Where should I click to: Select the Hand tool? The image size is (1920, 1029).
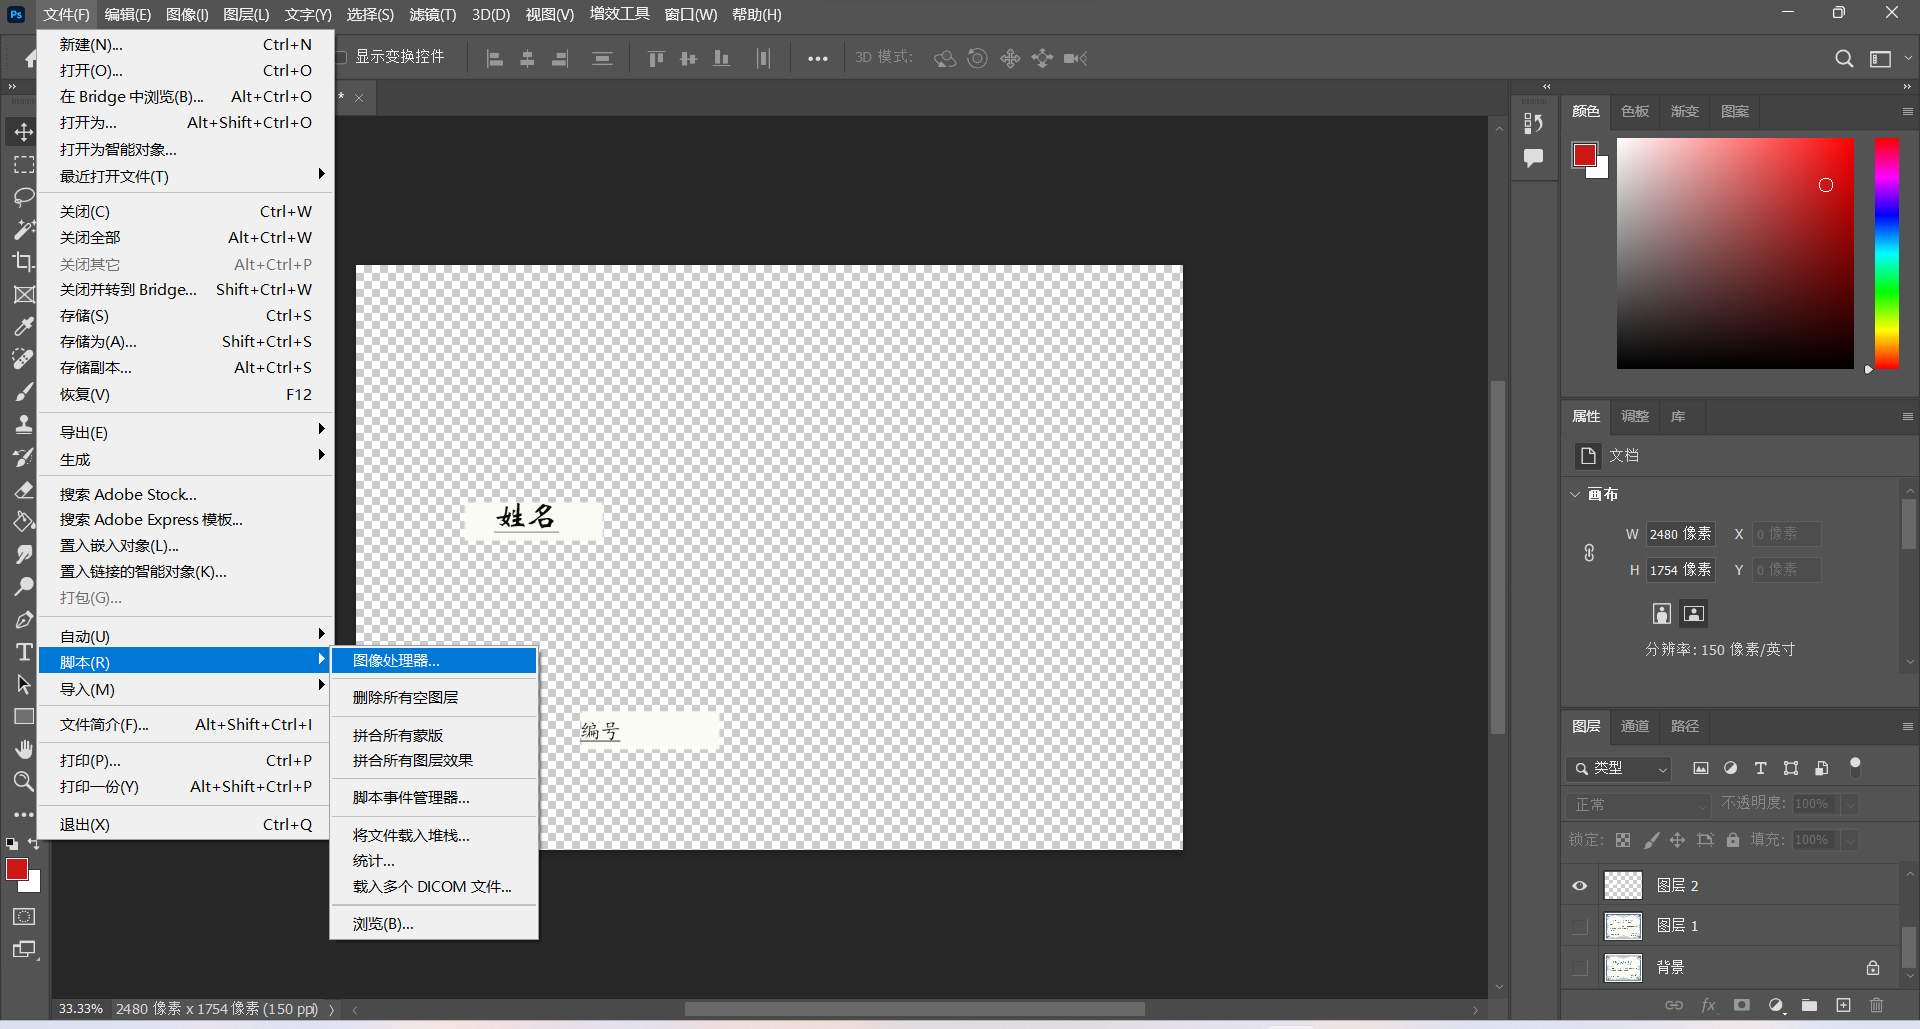(x=24, y=749)
